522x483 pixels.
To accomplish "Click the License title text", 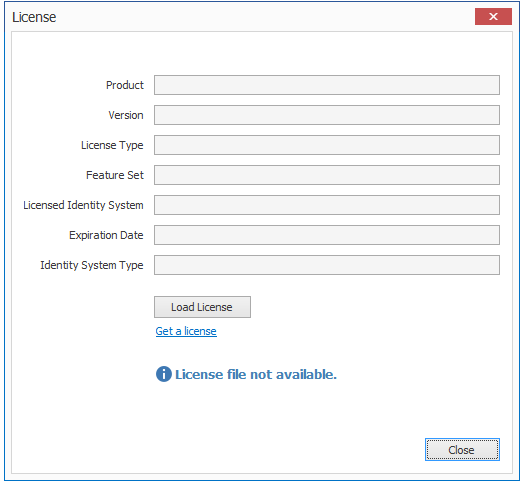I will coord(34,17).
